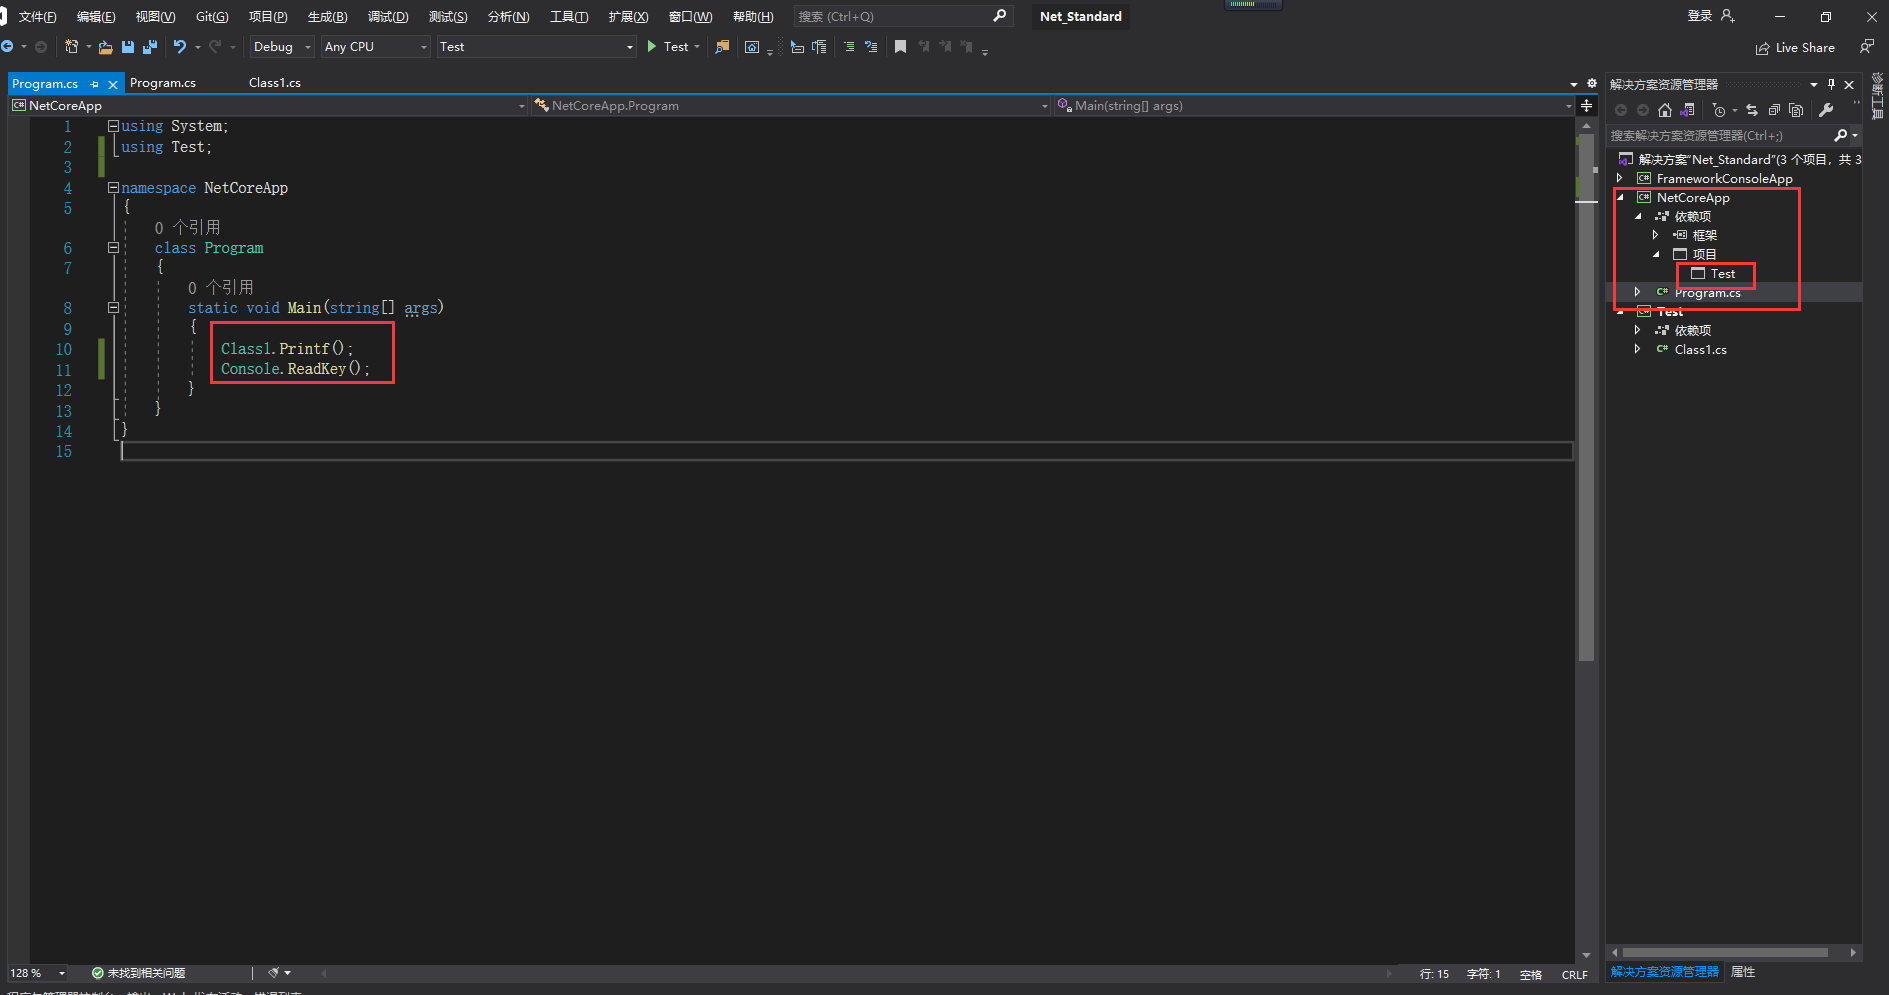Save the current file with the save icon

point(128,46)
